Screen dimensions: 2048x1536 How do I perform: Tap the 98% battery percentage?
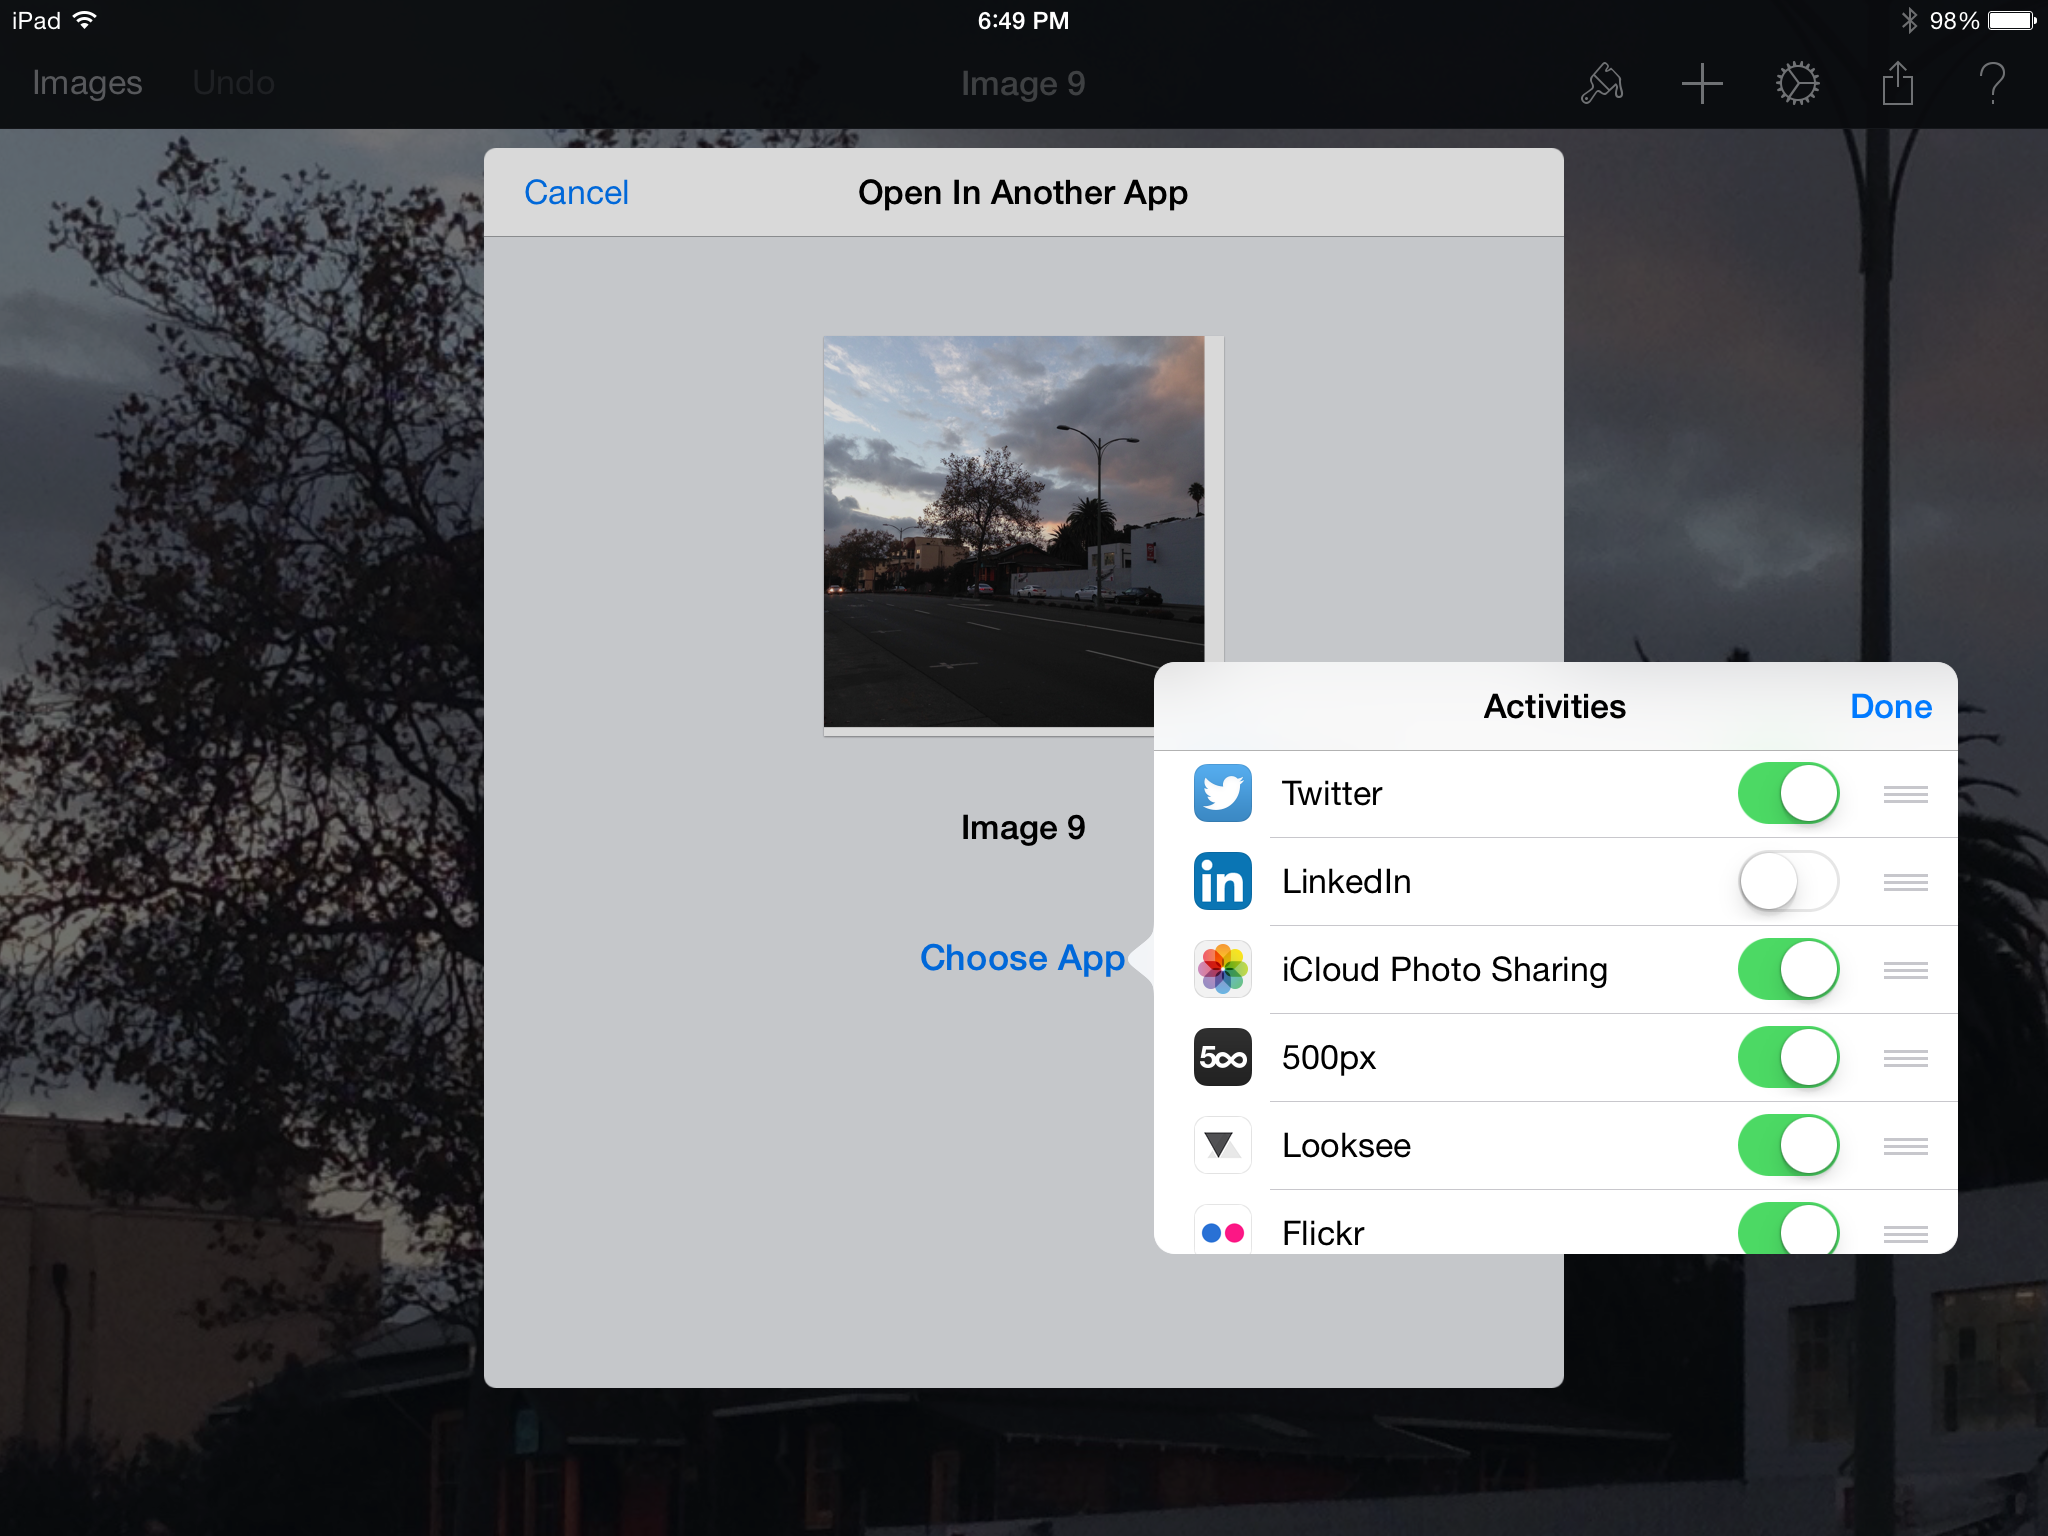[x=1953, y=20]
